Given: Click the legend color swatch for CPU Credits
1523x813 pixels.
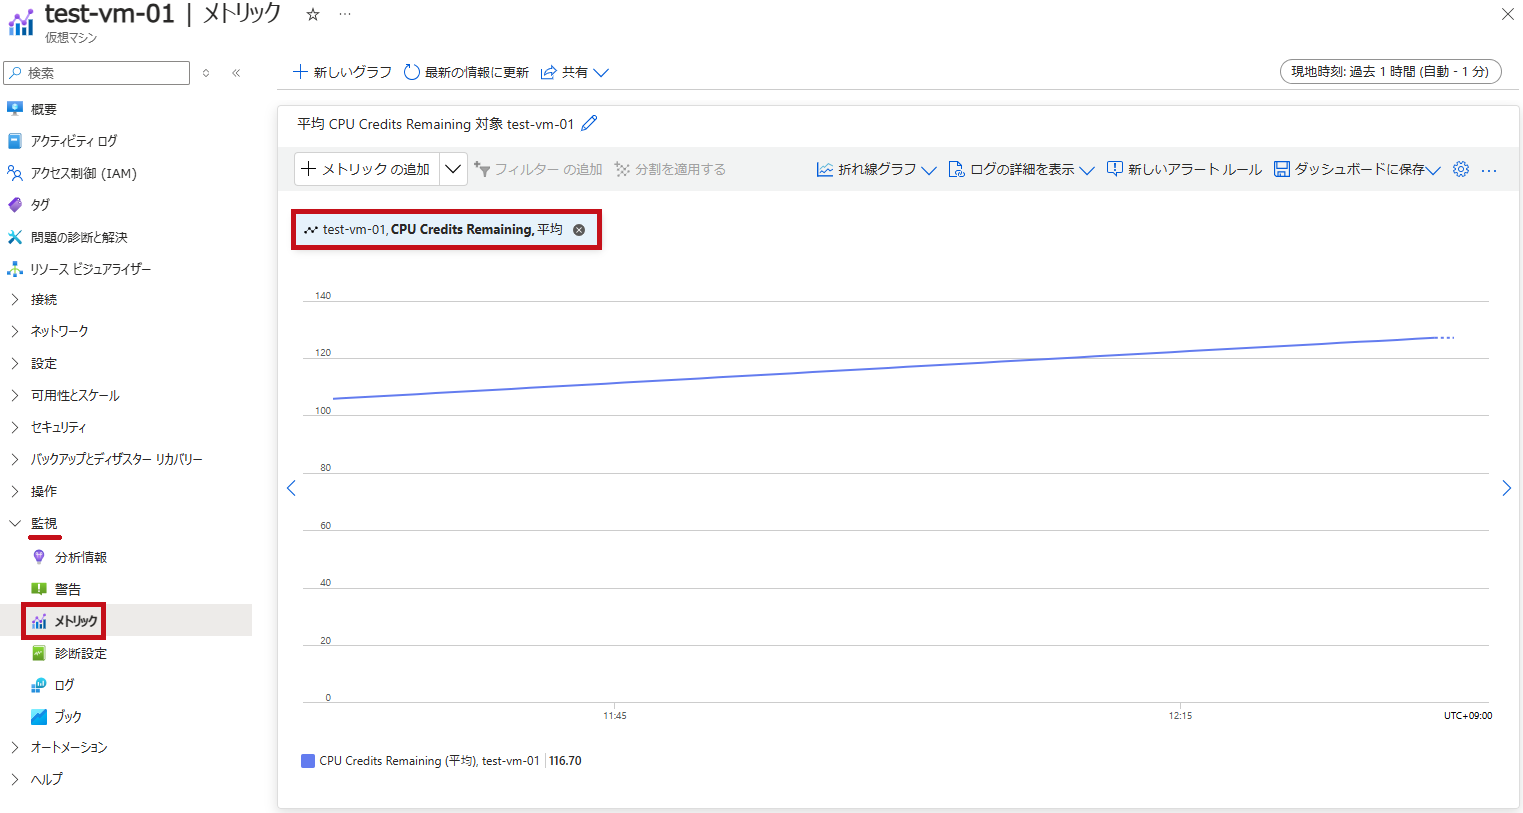Looking at the screenshot, I should (308, 761).
